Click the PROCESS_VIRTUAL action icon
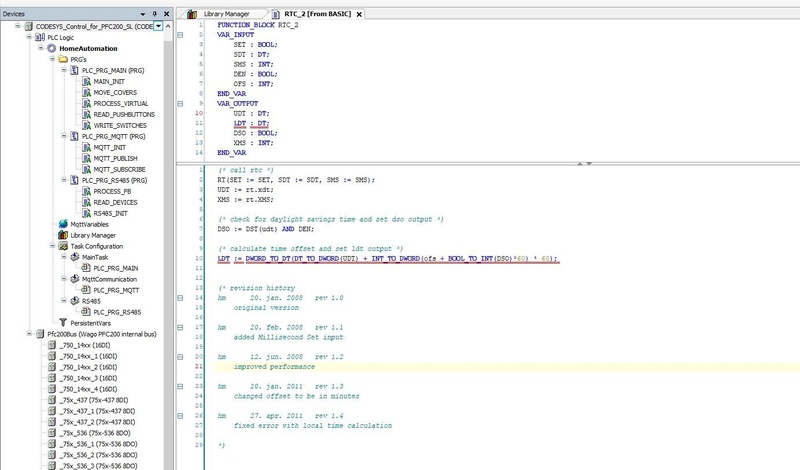Viewport: 800px width, 470px height. pyautogui.click(x=86, y=103)
